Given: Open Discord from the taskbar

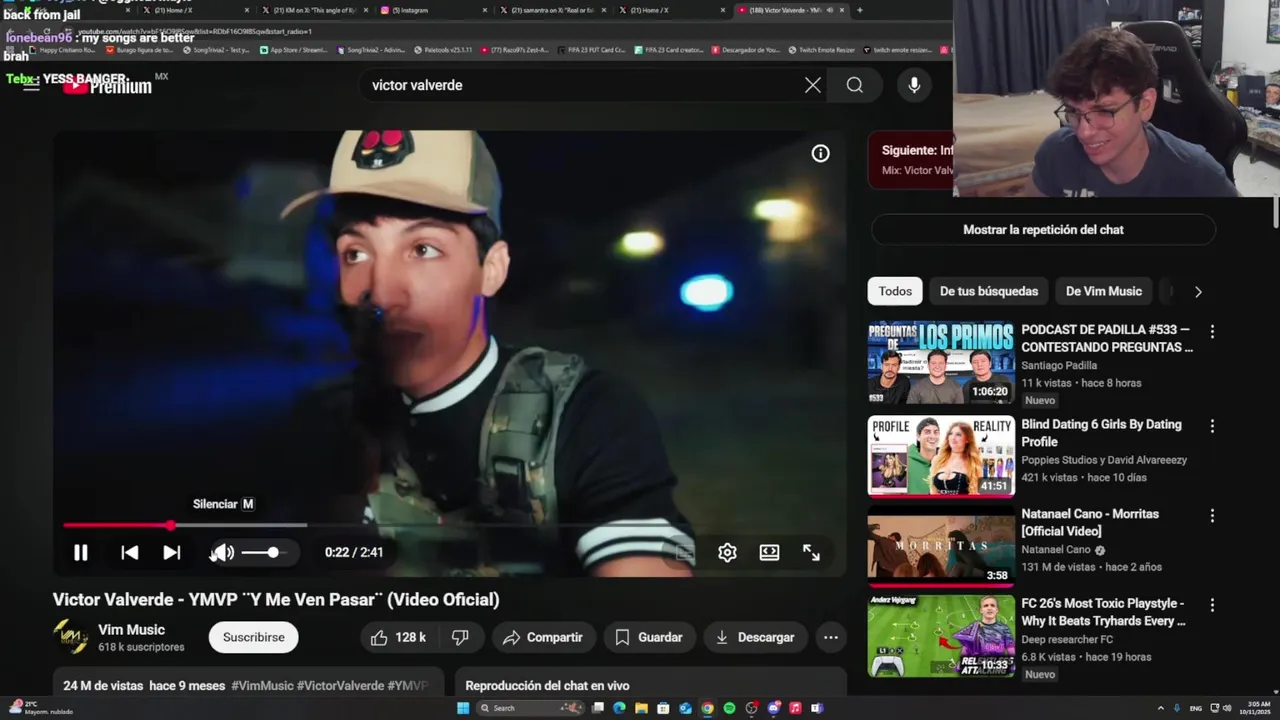Looking at the screenshot, I should (773, 708).
